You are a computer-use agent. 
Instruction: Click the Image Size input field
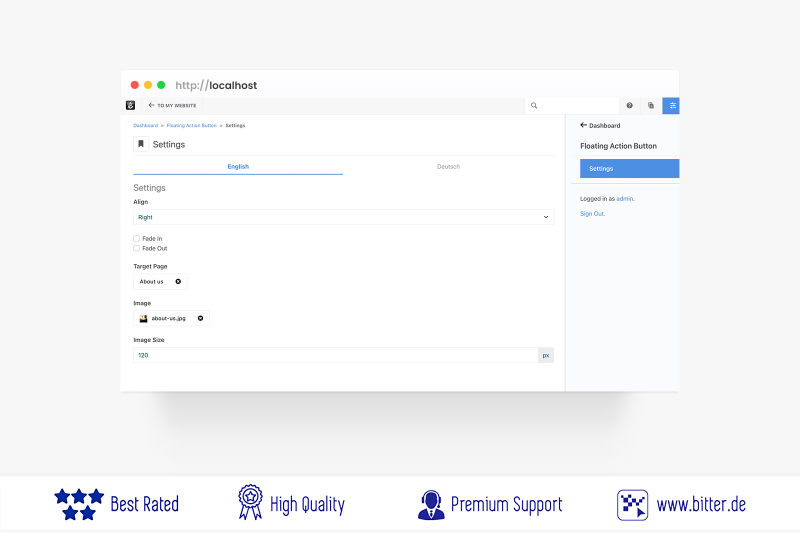pyautogui.click(x=335, y=355)
